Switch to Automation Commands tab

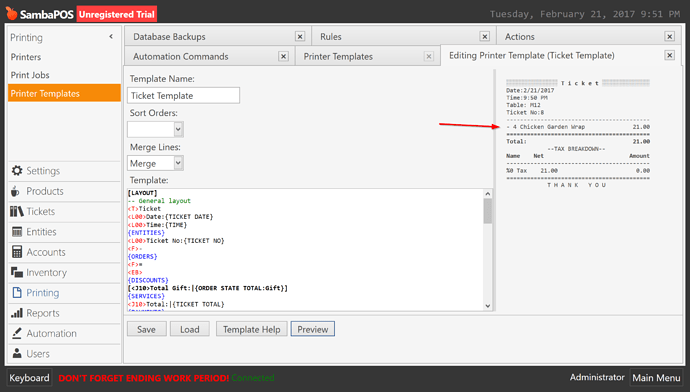click(x=180, y=57)
